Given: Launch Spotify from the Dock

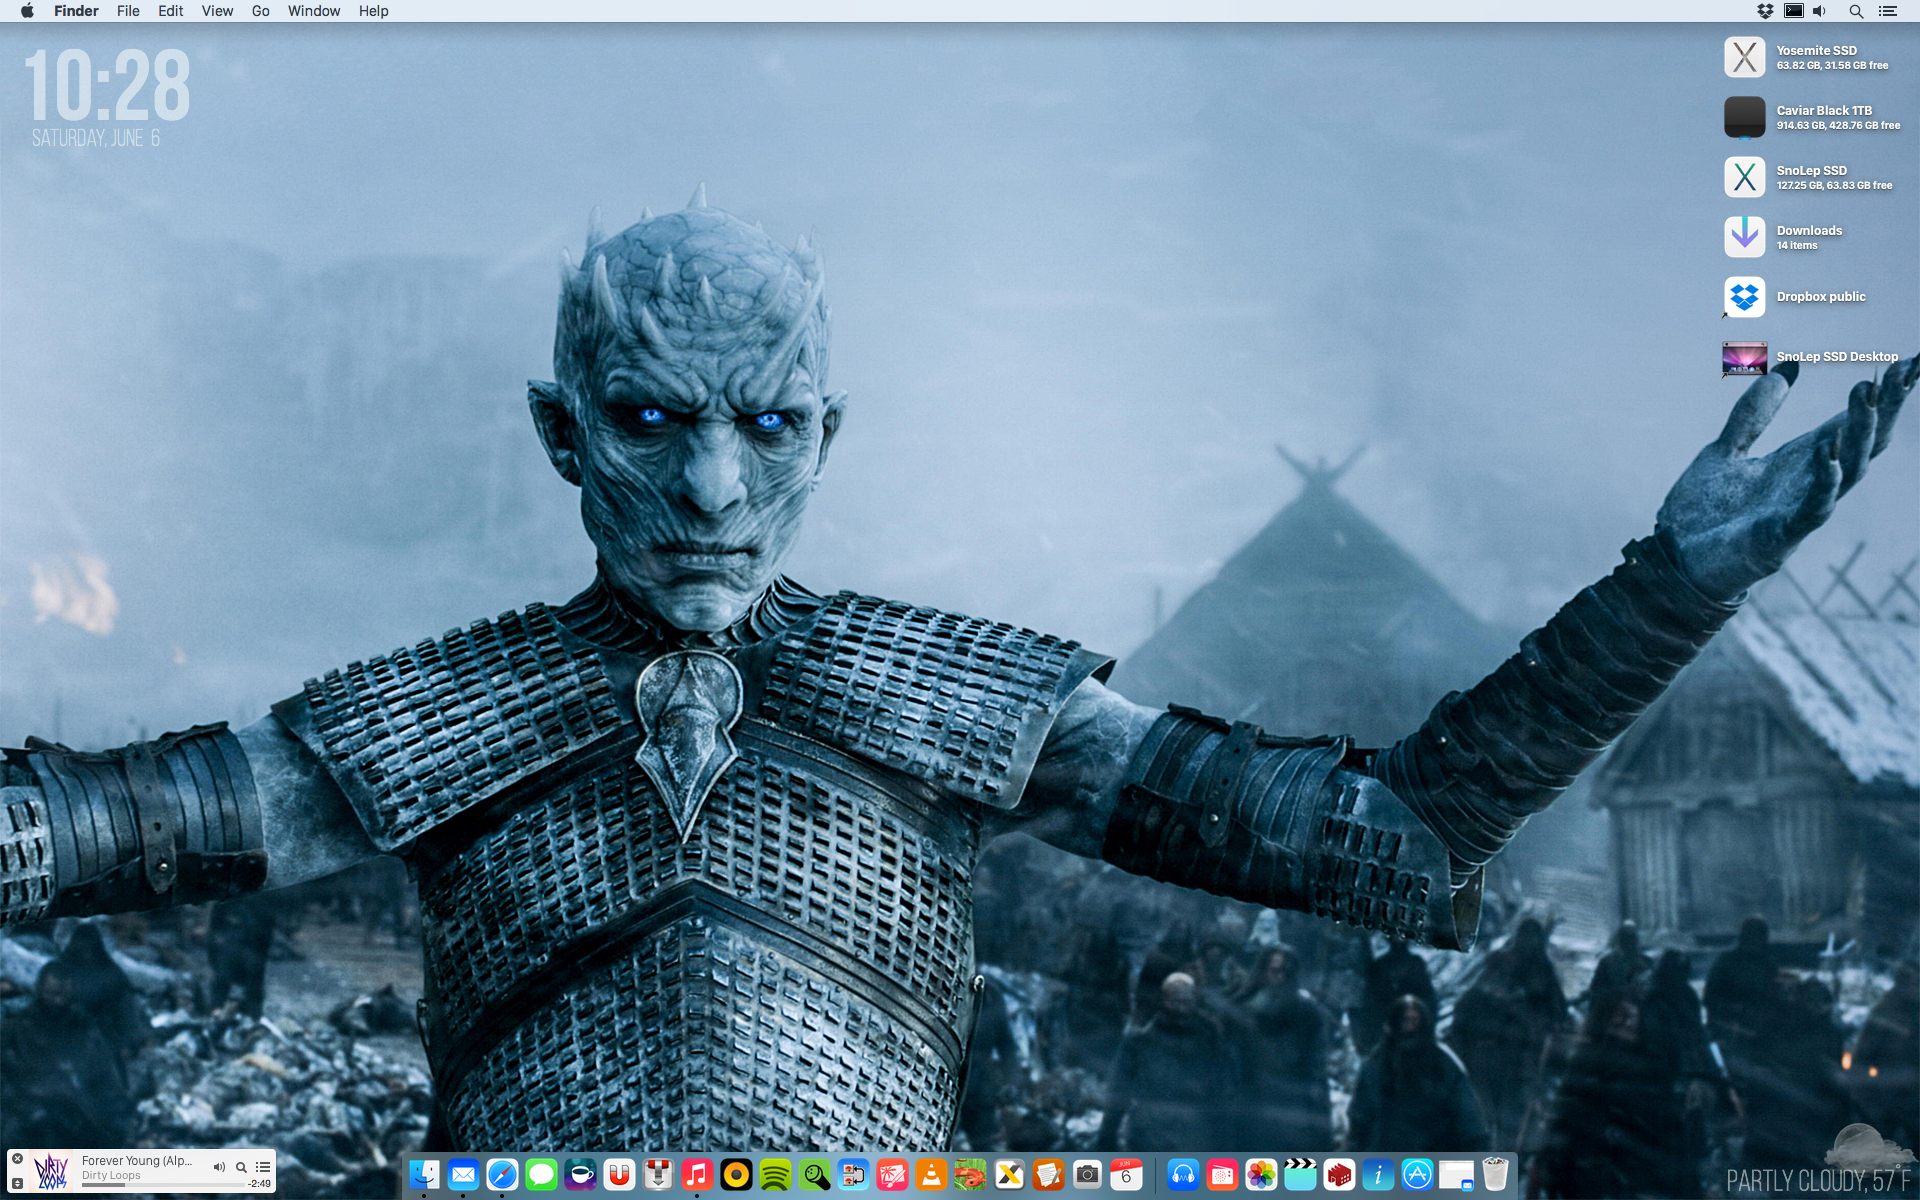Looking at the screenshot, I should [775, 1174].
